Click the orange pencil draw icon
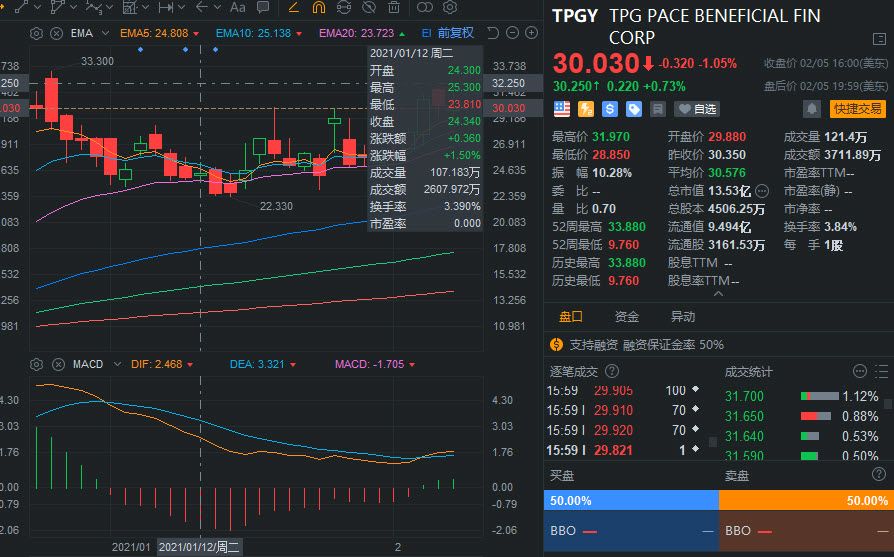The image size is (894, 557). (x=294, y=7)
